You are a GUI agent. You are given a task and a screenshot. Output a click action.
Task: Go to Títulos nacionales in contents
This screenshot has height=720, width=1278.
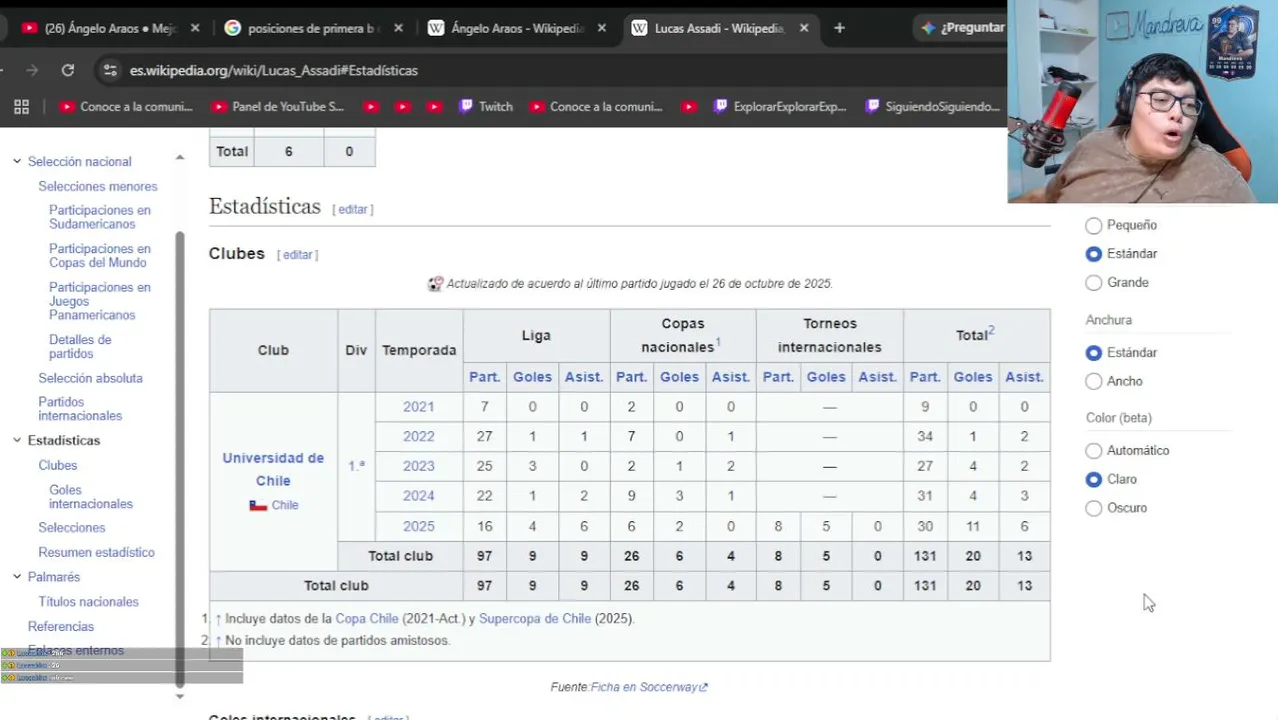[88, 602]
